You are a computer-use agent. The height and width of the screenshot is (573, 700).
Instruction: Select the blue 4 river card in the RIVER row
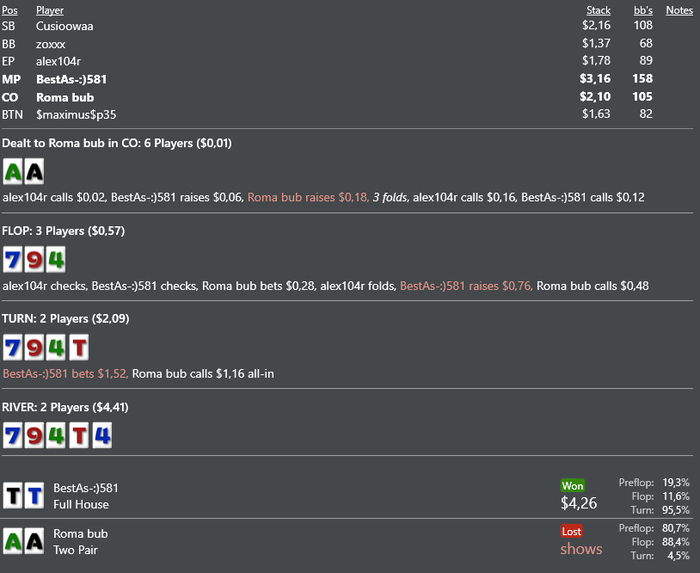click(x=100, y=436)
